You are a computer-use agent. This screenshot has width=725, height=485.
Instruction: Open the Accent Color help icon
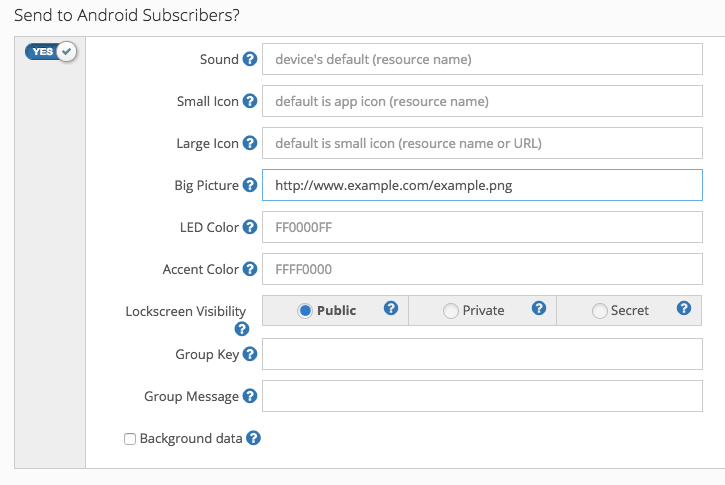tap(250, 269)
